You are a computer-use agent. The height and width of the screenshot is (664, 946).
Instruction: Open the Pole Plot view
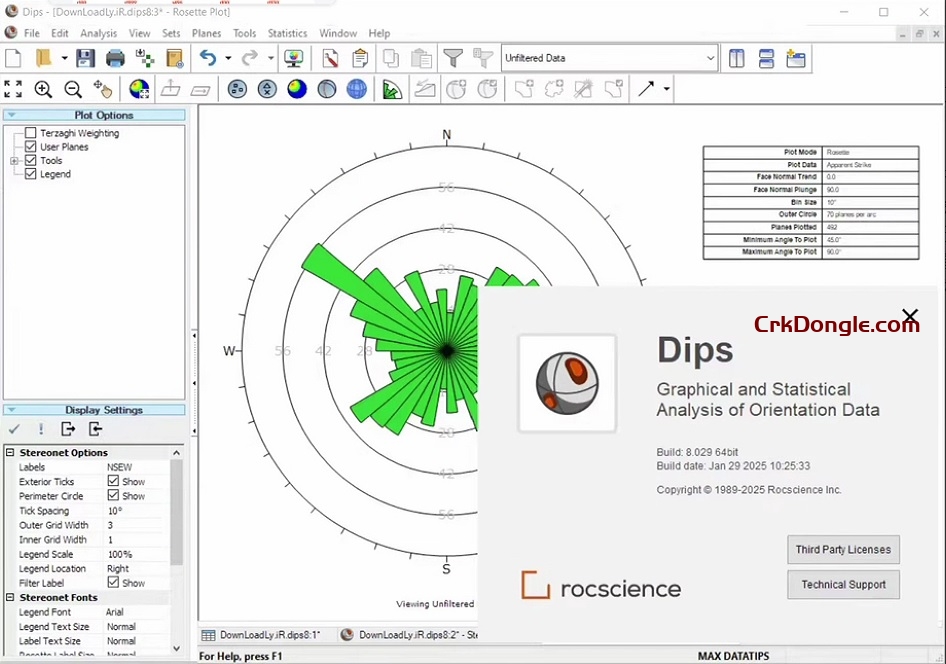click(x=237, y=89)
